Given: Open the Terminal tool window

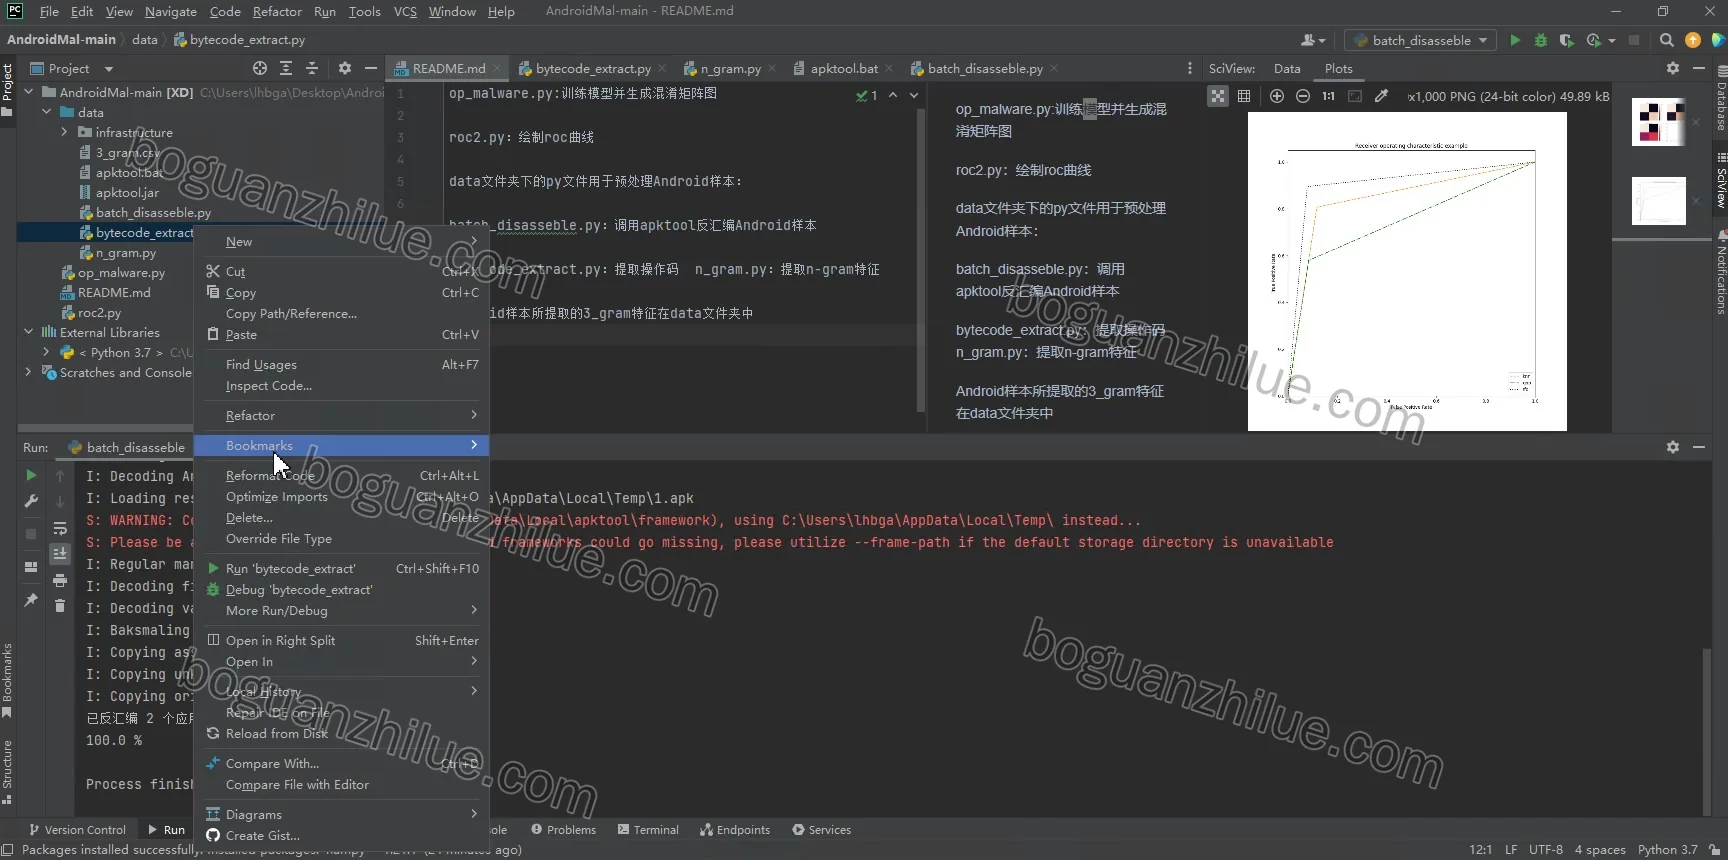Looking at the screenshot, I should (648, 830).
